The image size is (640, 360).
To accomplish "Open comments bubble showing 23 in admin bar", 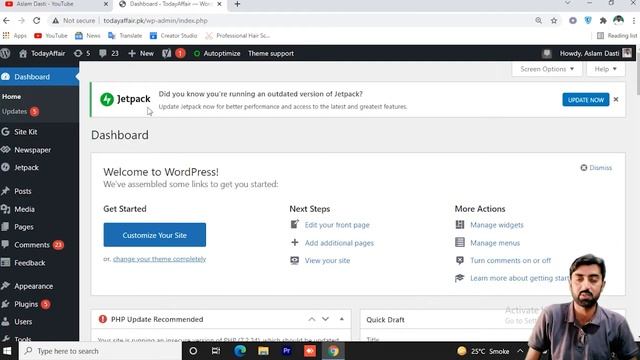I will (109, 53).
